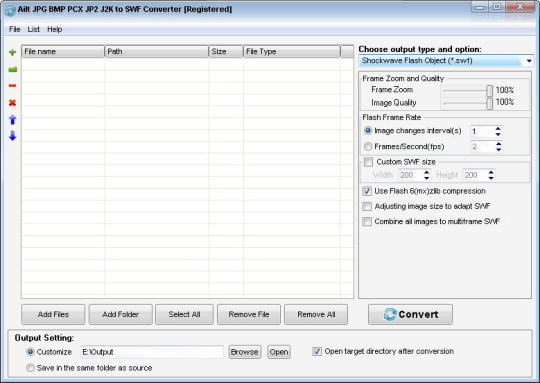Click the blue move down arrow icon
Screen dimensions: 540x383
click(12, 136)
